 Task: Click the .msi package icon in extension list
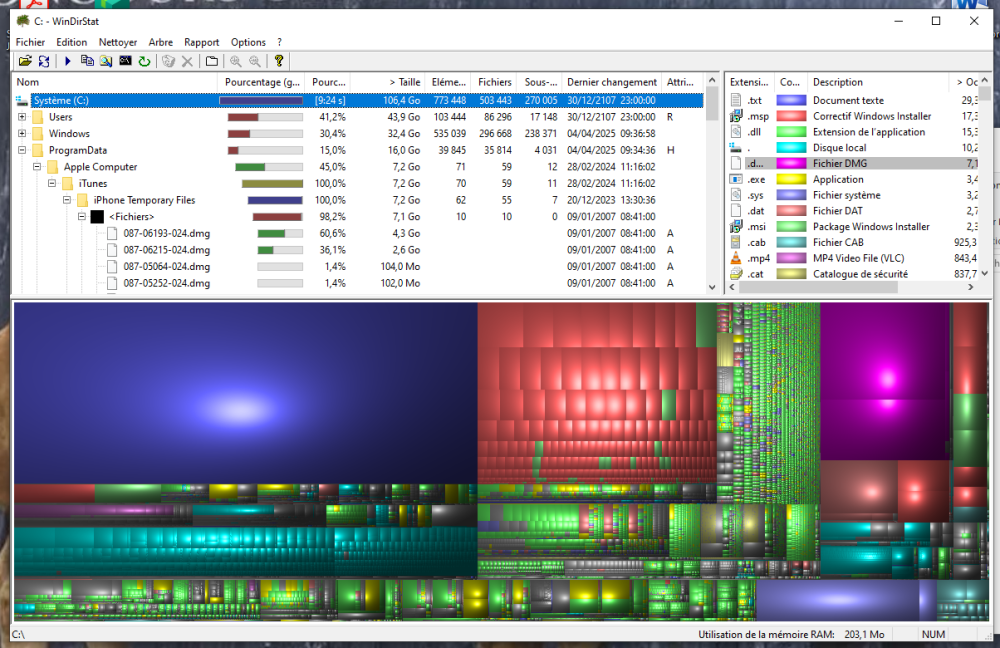pyautogui.click(x=736, y=226)
